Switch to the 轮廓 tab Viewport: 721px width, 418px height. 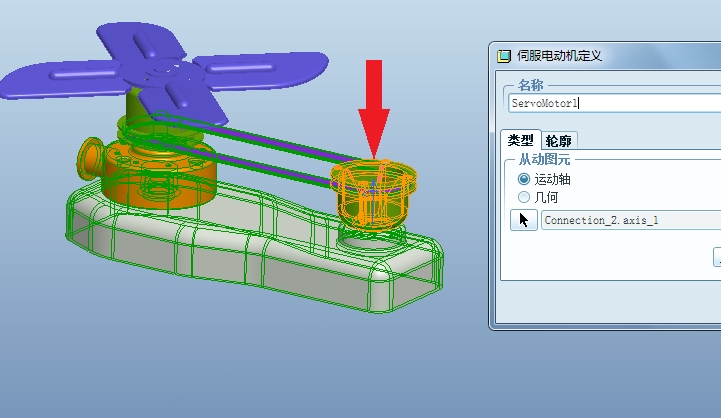pyautogui.click(x=559, y=141)
